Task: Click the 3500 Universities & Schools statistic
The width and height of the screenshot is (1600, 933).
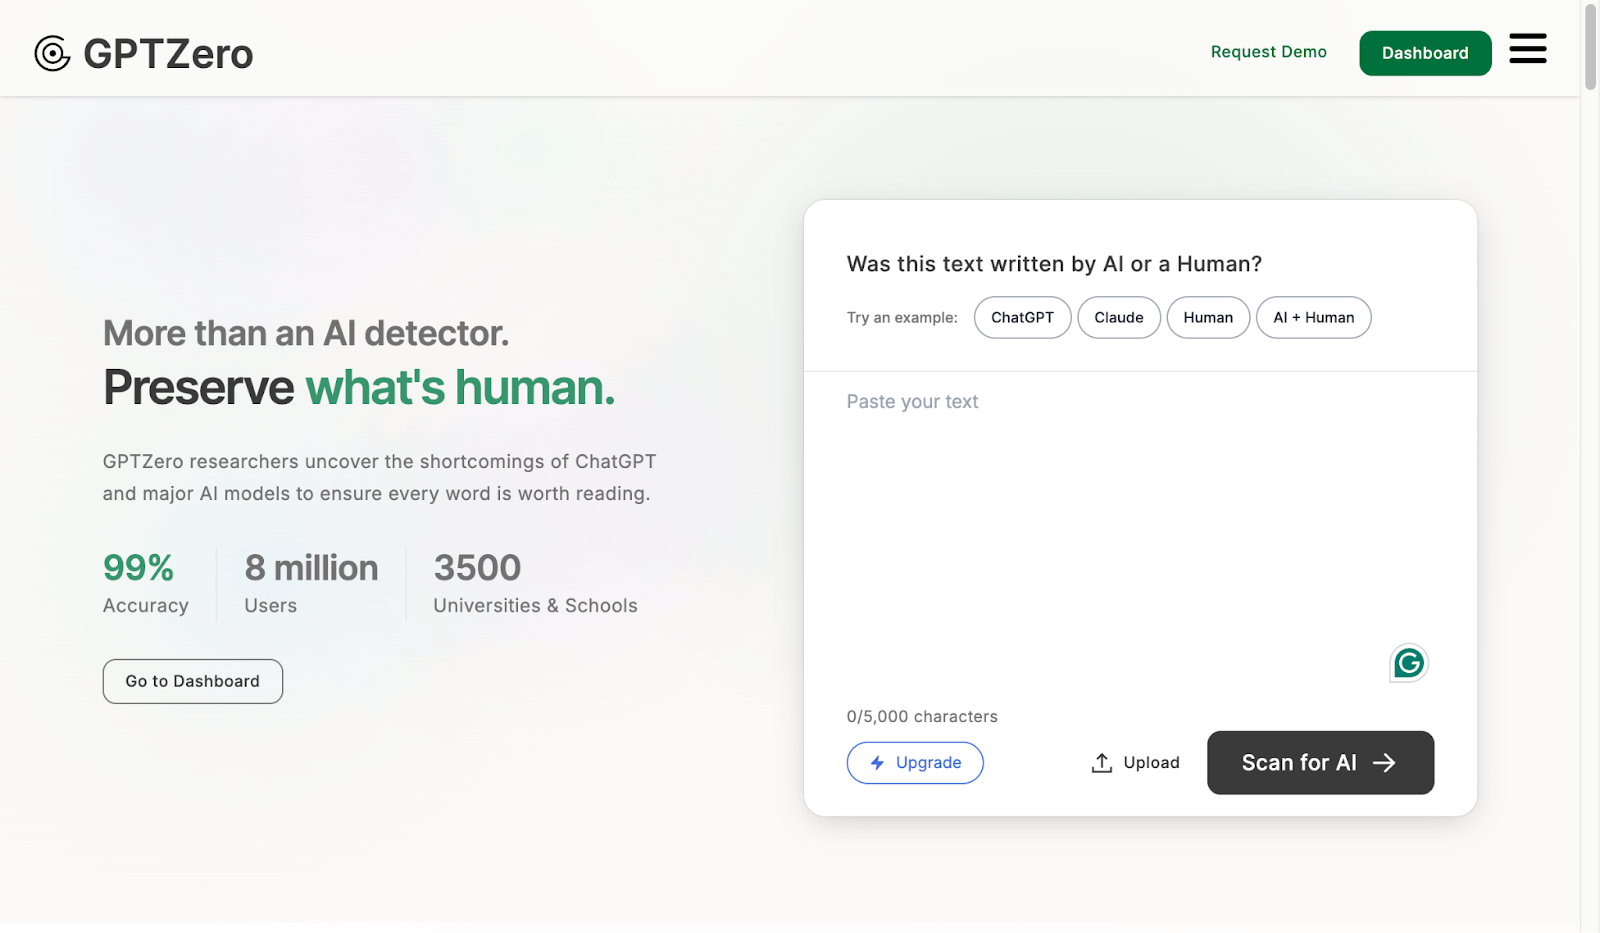Action: tap(535, 583)
